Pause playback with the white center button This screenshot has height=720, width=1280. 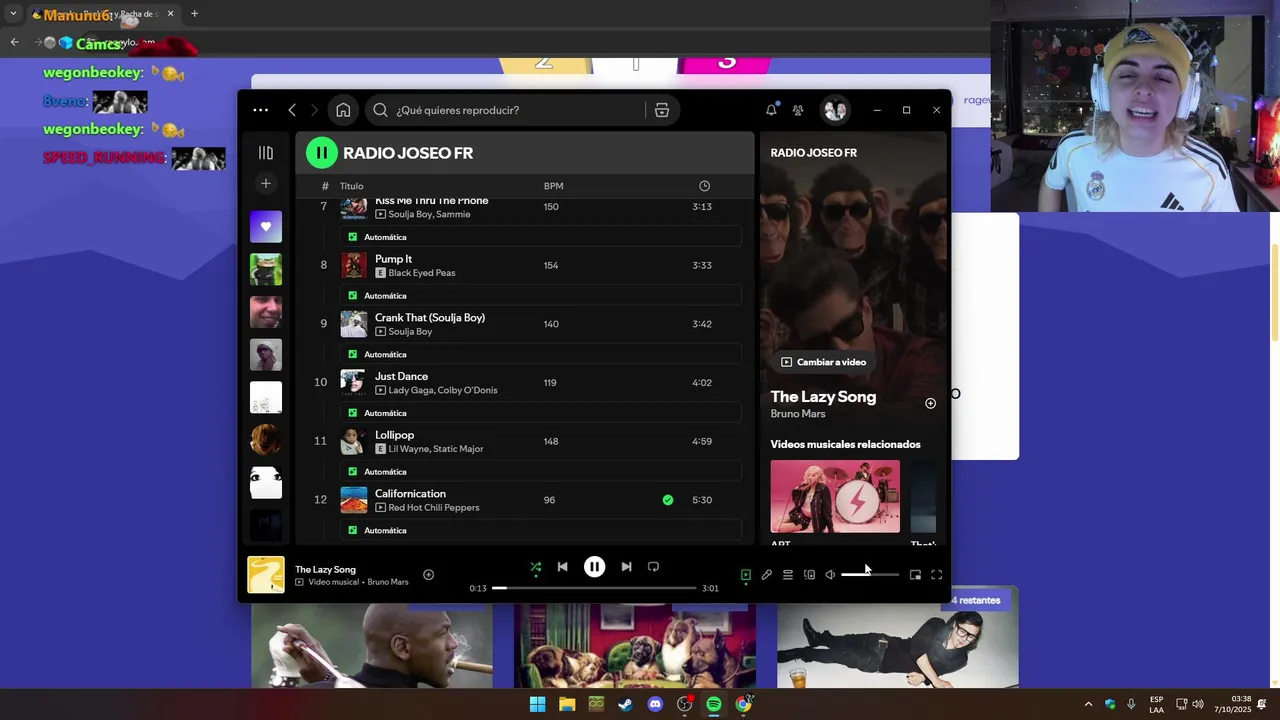594,567
